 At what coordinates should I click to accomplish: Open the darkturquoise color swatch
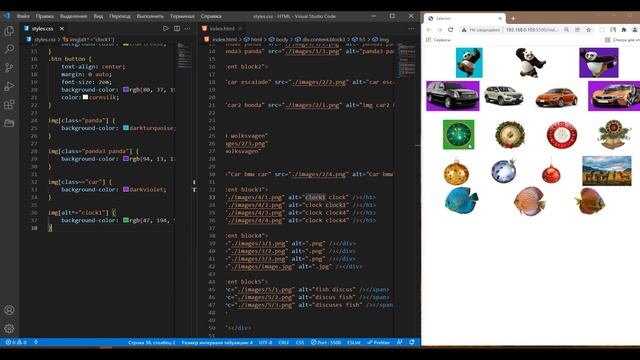tap(126, 128)
